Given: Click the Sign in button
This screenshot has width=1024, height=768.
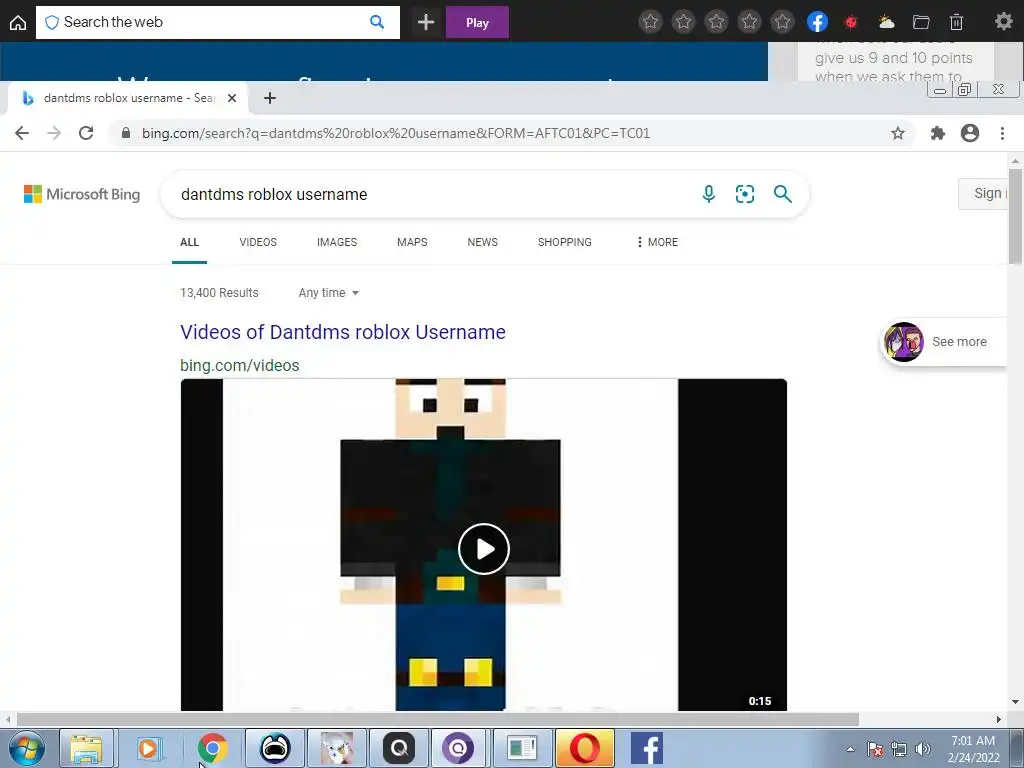Looking at the screenshot, I should 984,194.
